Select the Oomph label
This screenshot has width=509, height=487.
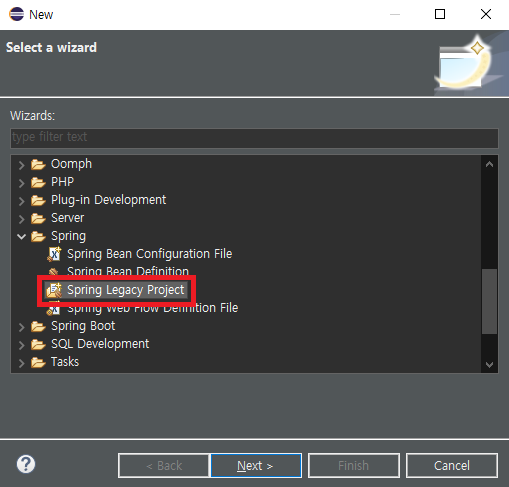(71, 164)
